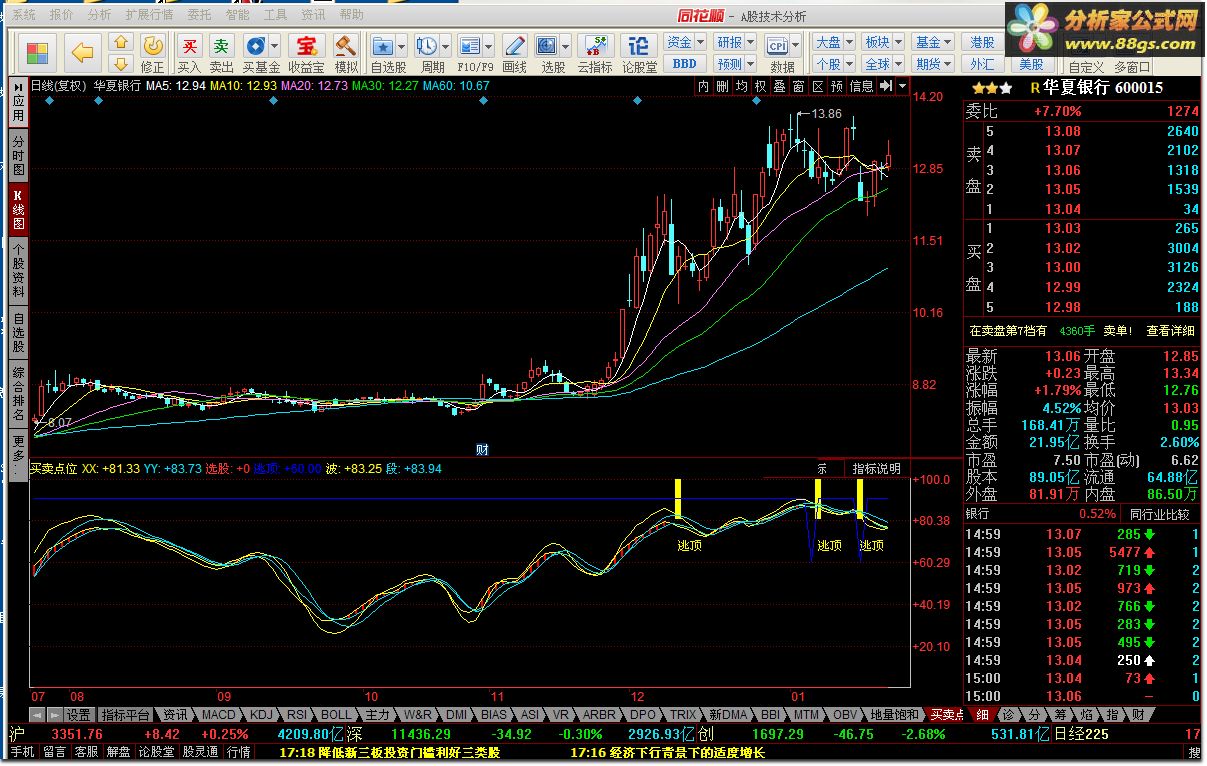
Task: Toggle the 窗 window option
Action: click(x=798, y=87)
